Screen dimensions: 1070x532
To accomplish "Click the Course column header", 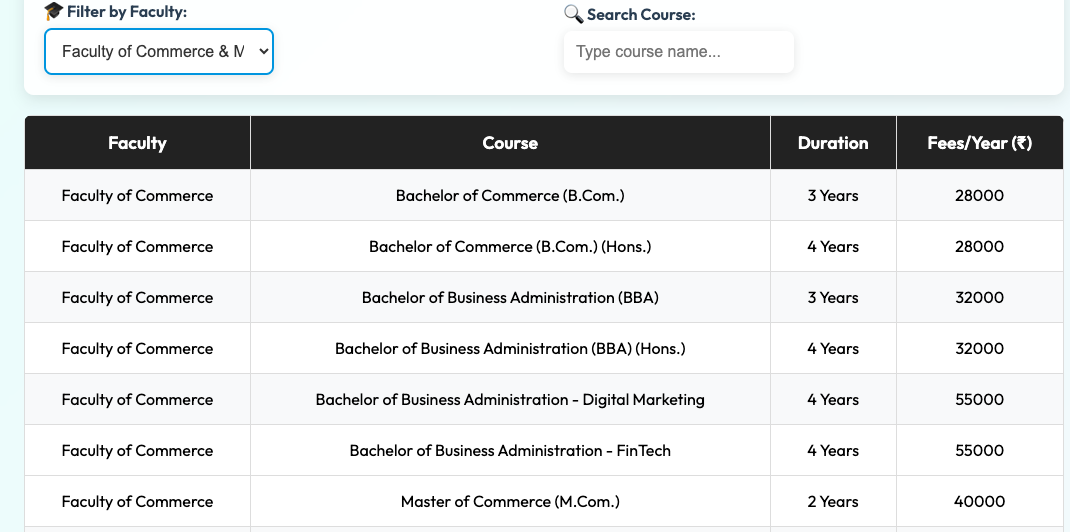I will (510, 143).
